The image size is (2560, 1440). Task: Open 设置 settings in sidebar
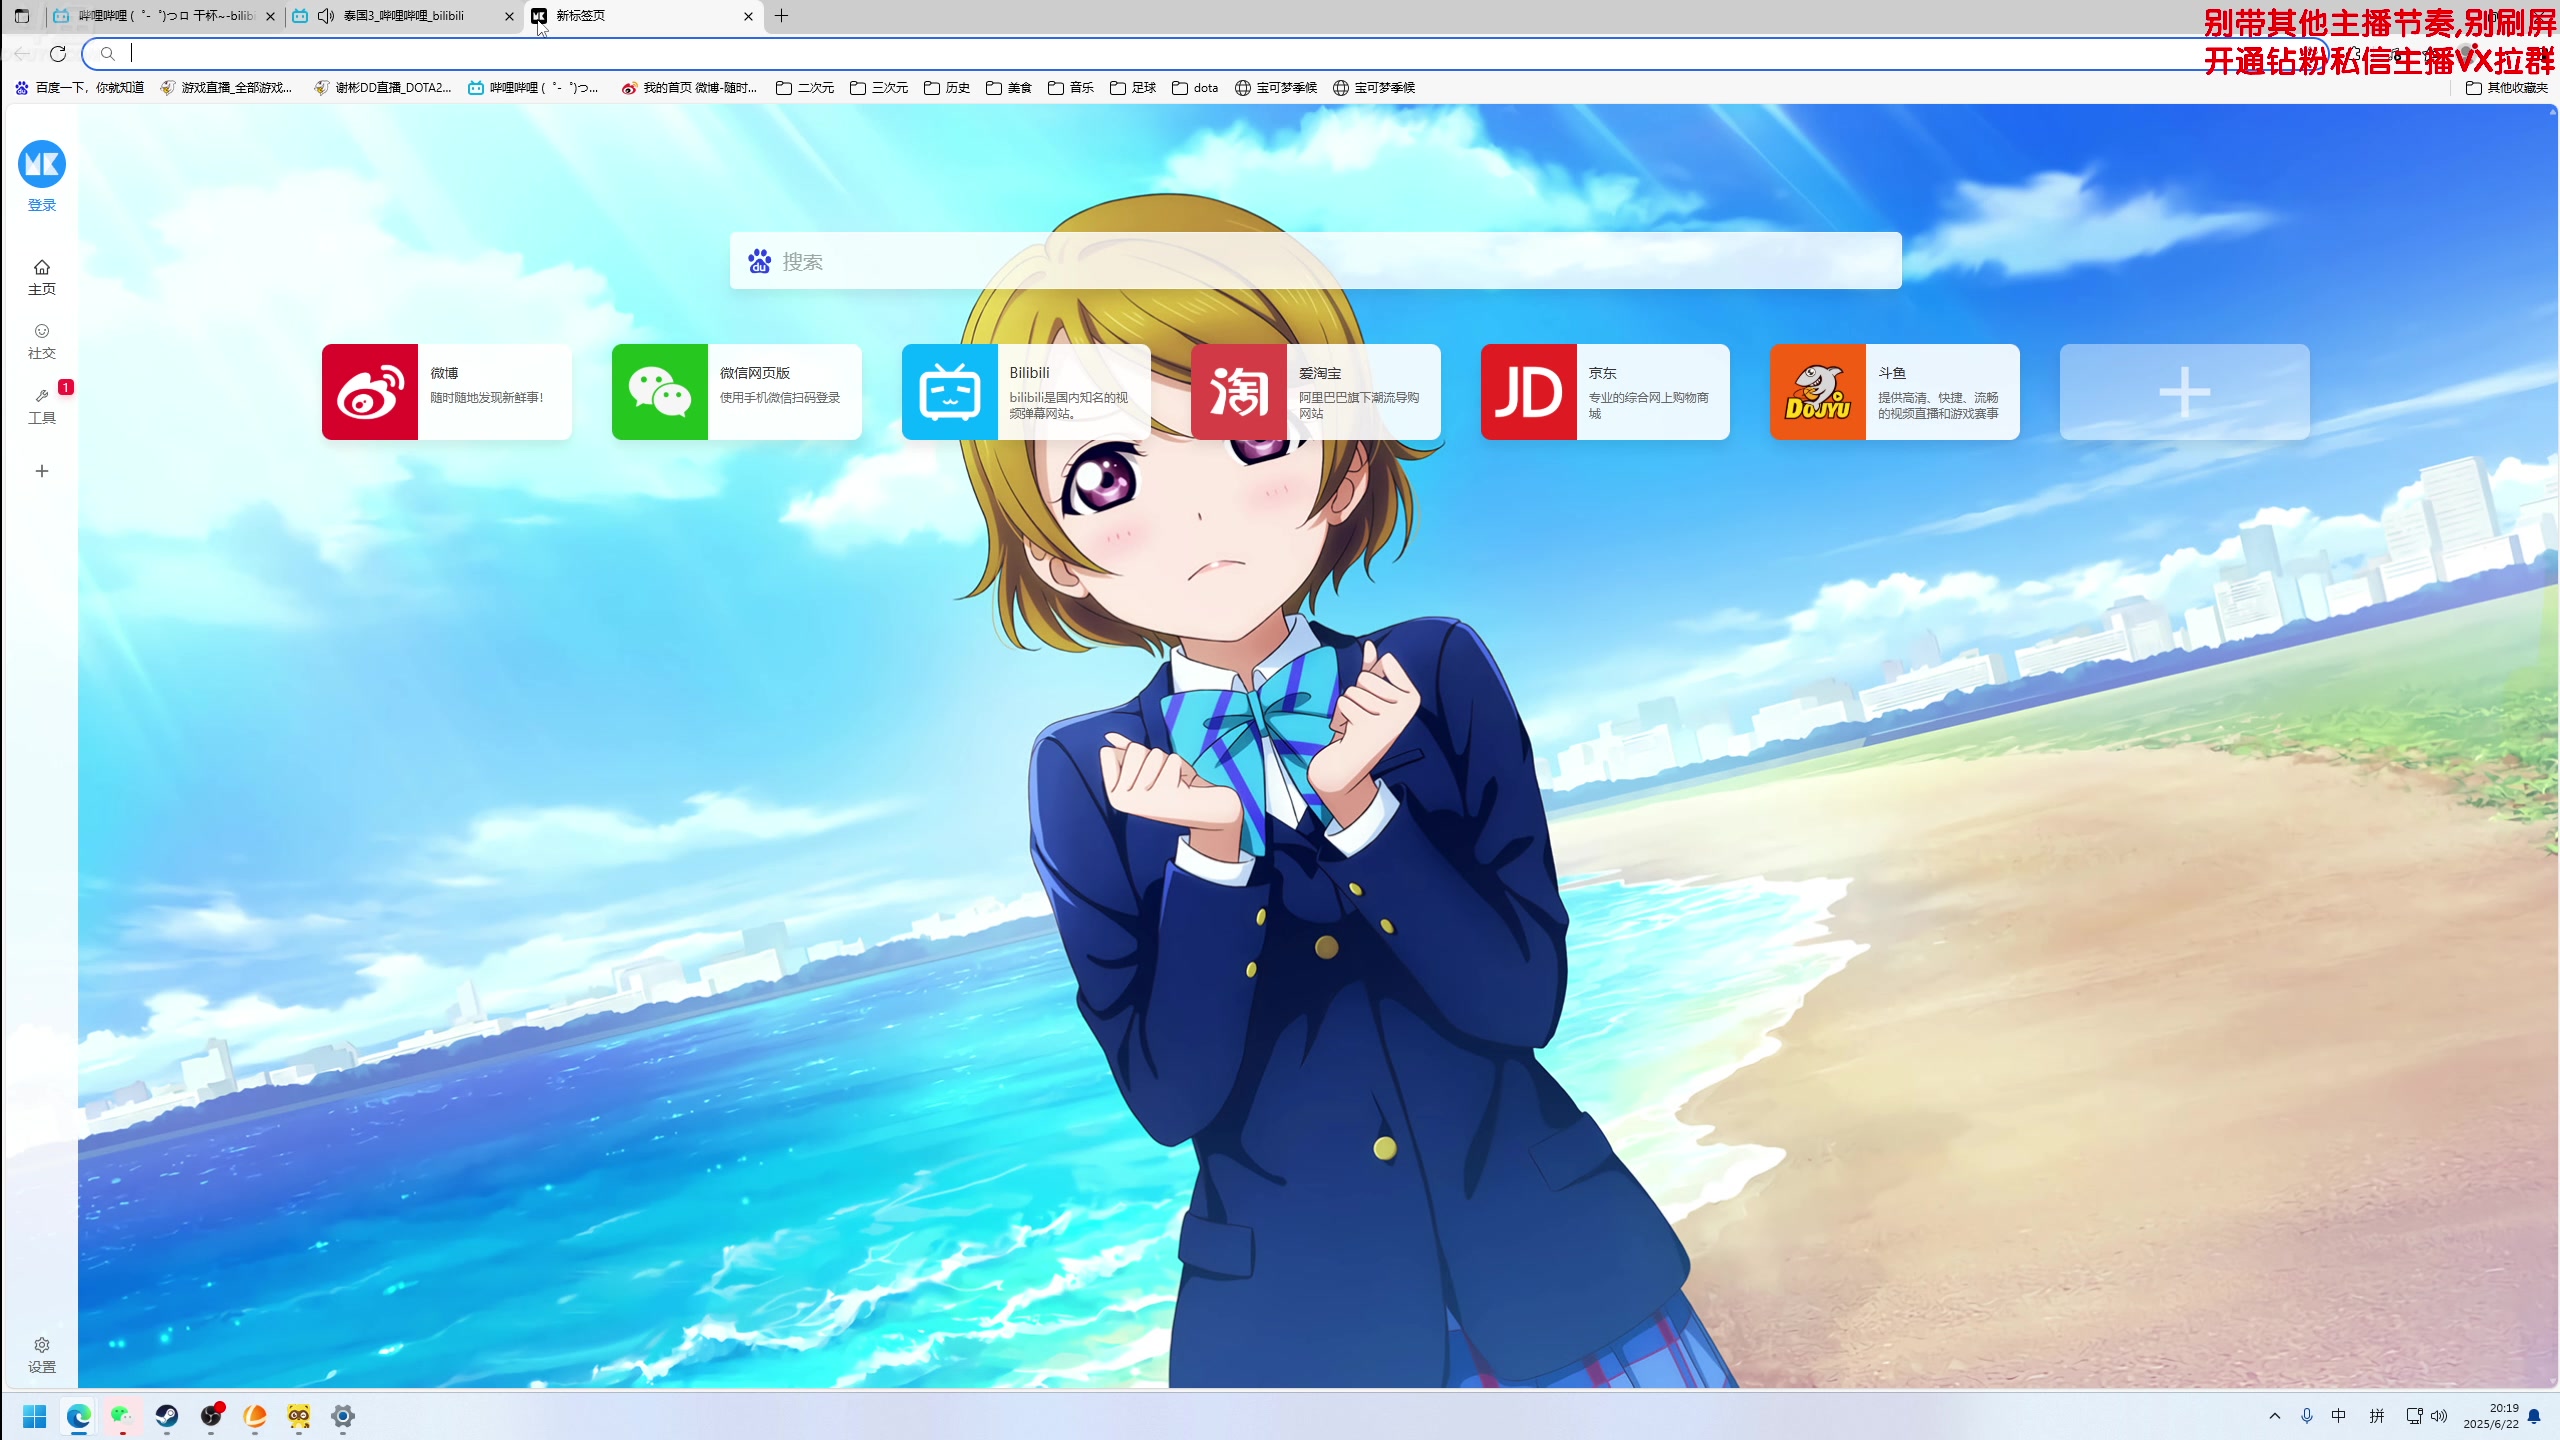[42, 1355]
